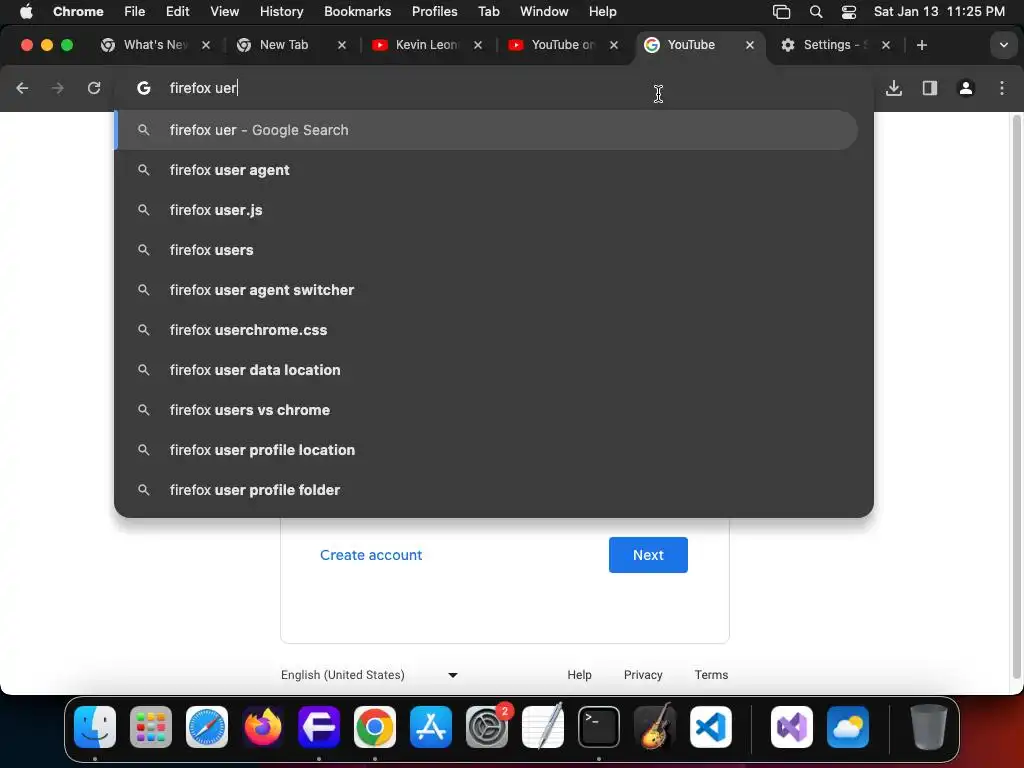This screenshot has width=1024, height=768.
Task: Switch to the New Tab tab
Action: [x=283, y=45]
